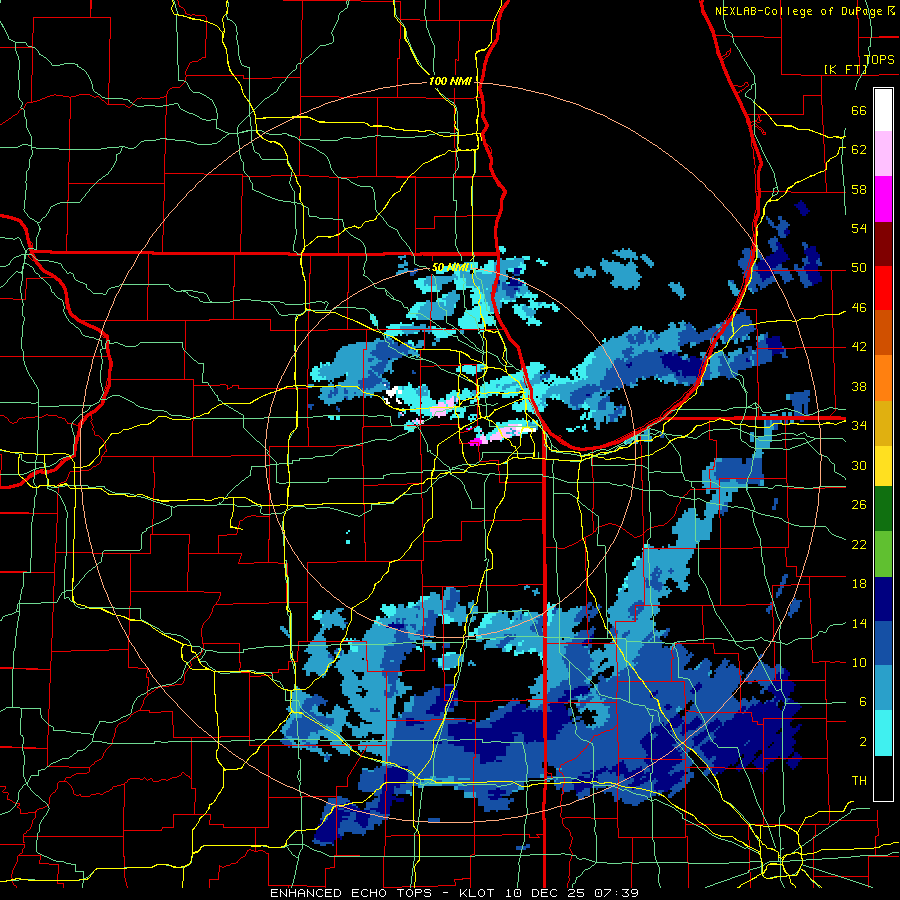Click the legend value 54
Image resolution: width=900 pixels, height=900 pixels.
[x=859, y=228]
